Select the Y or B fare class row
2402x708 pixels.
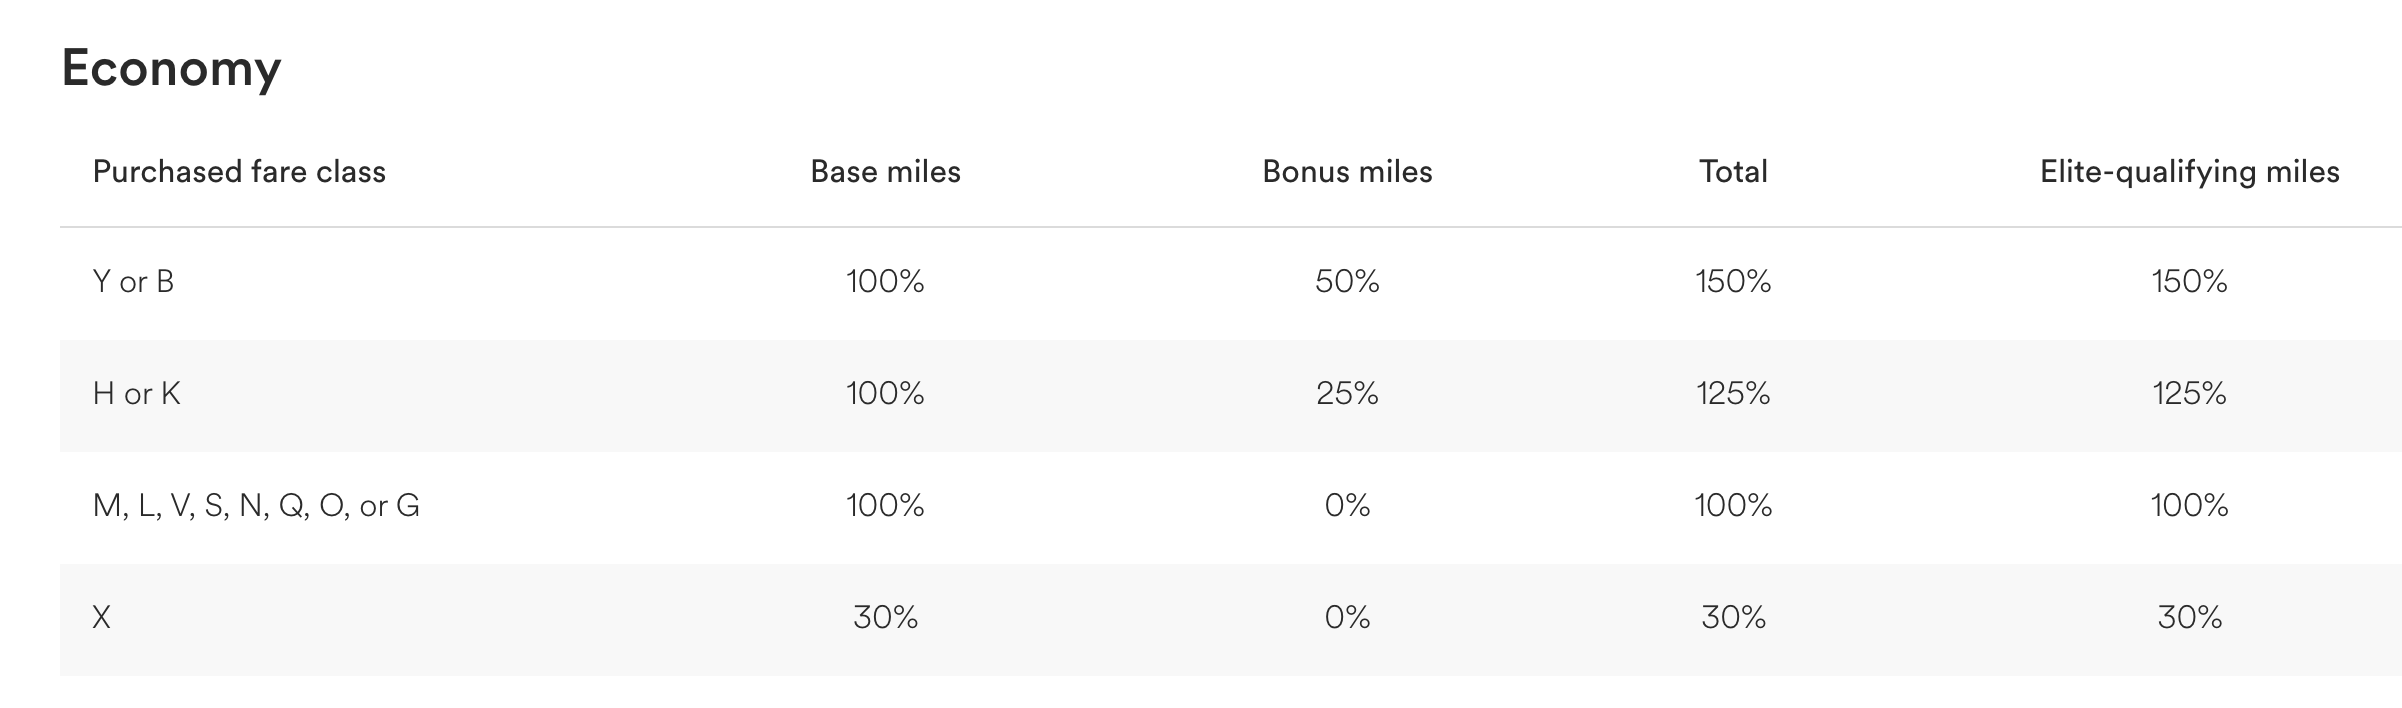(x=133, y=282)
